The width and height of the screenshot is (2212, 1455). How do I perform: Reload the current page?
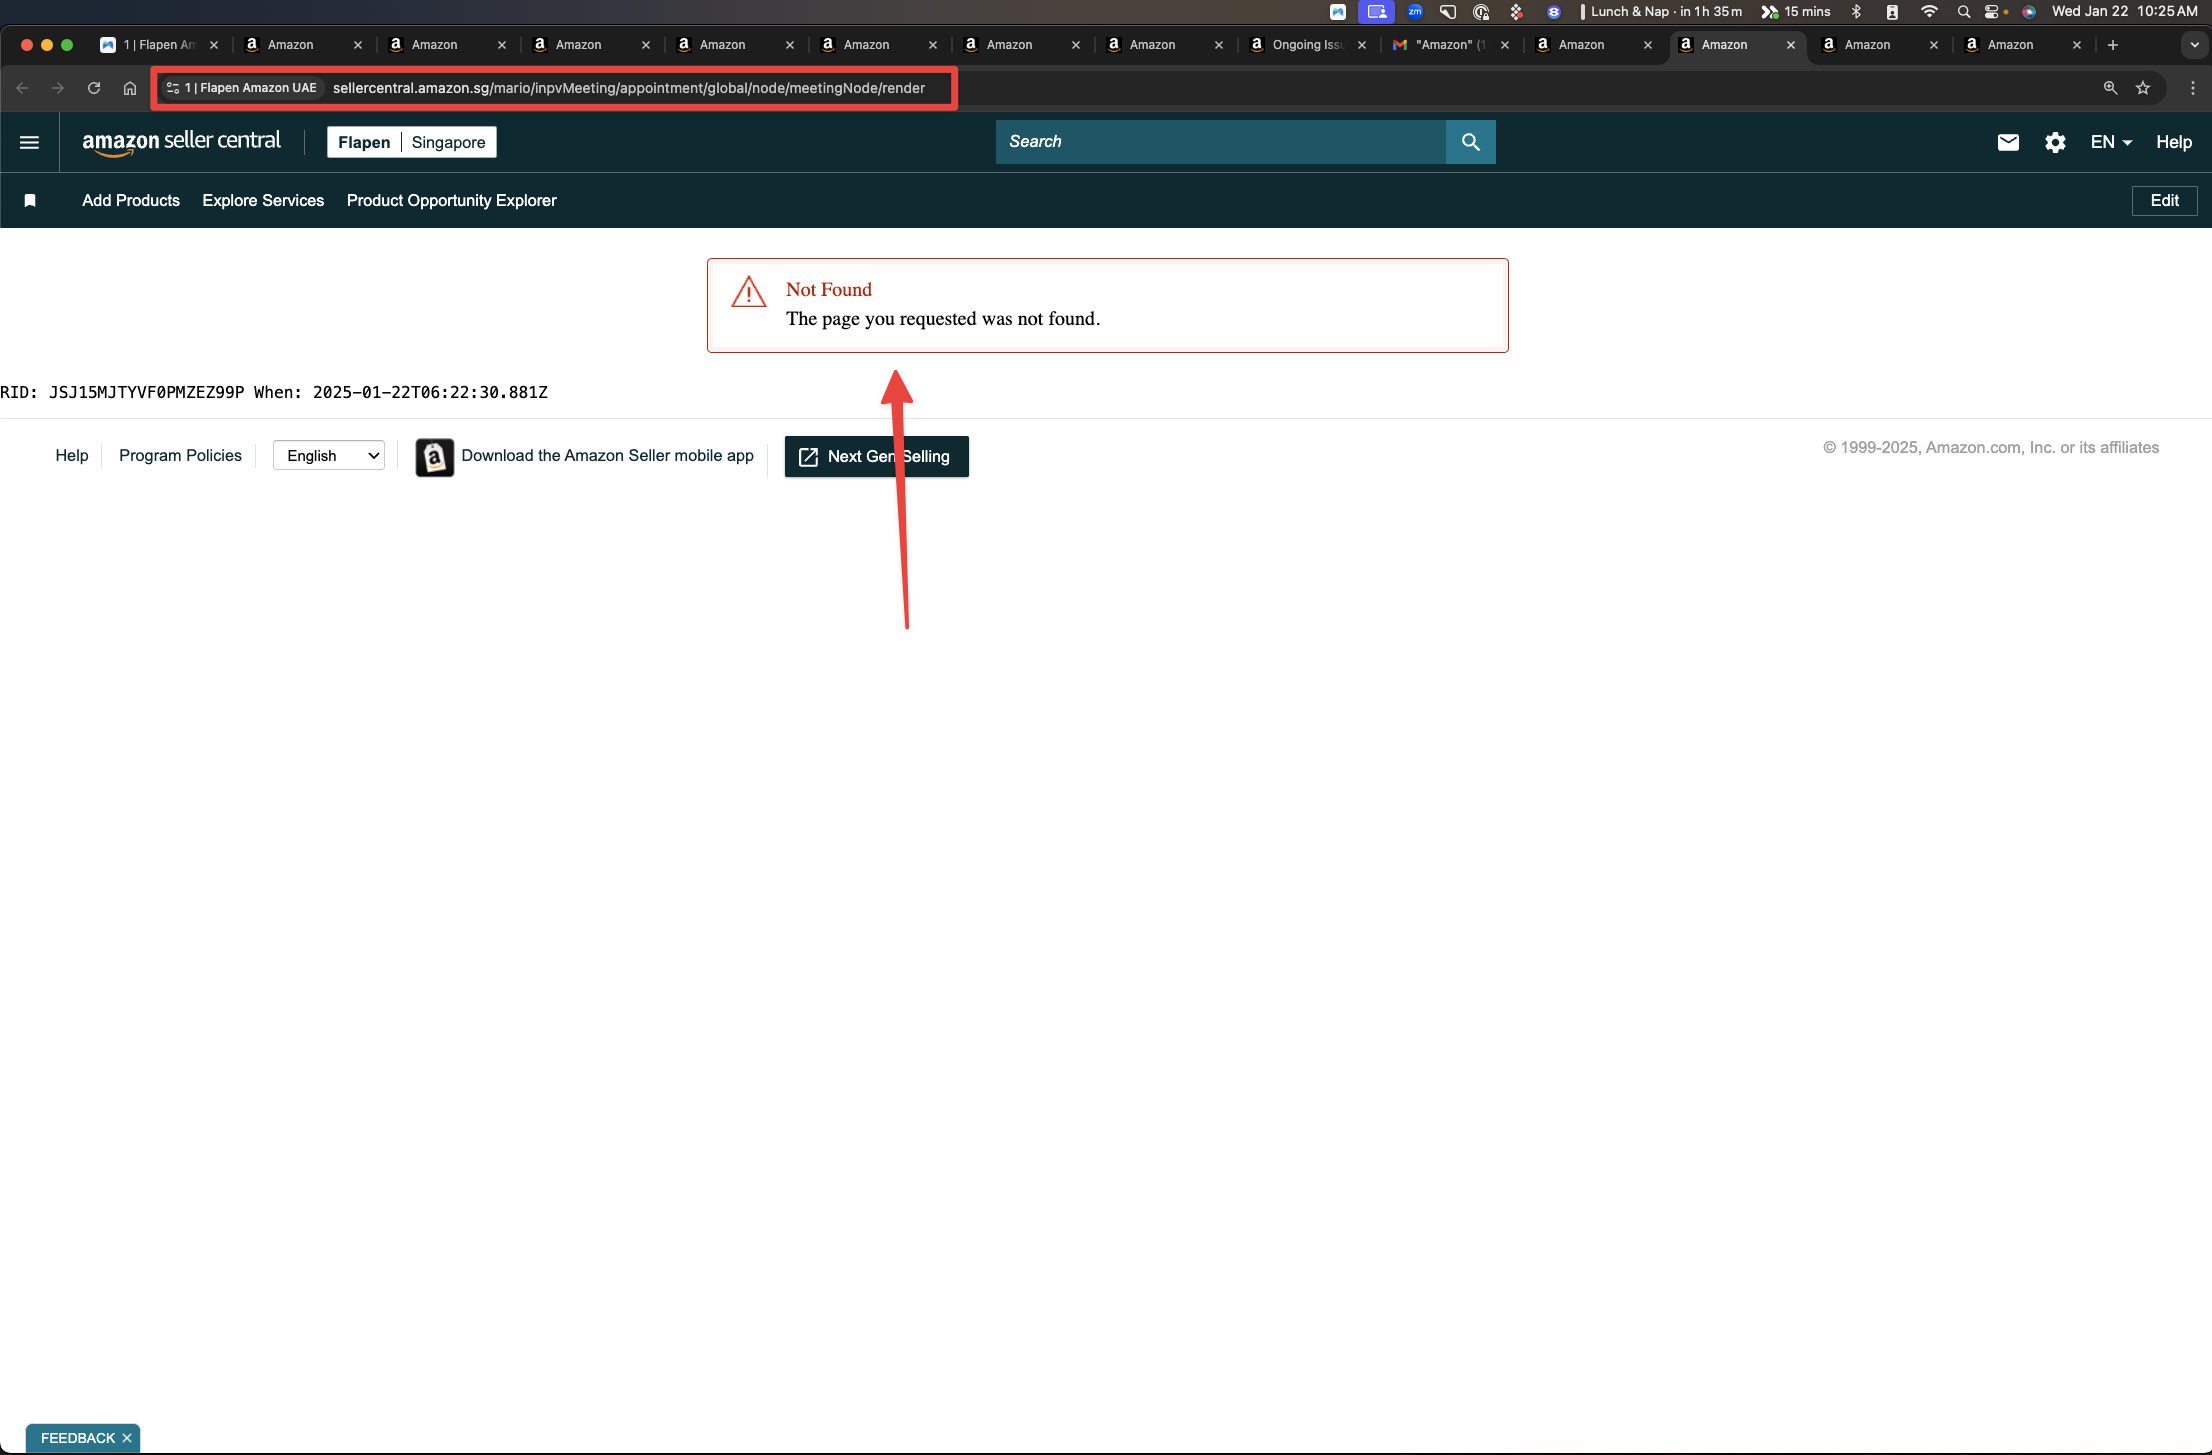(94, 88)
